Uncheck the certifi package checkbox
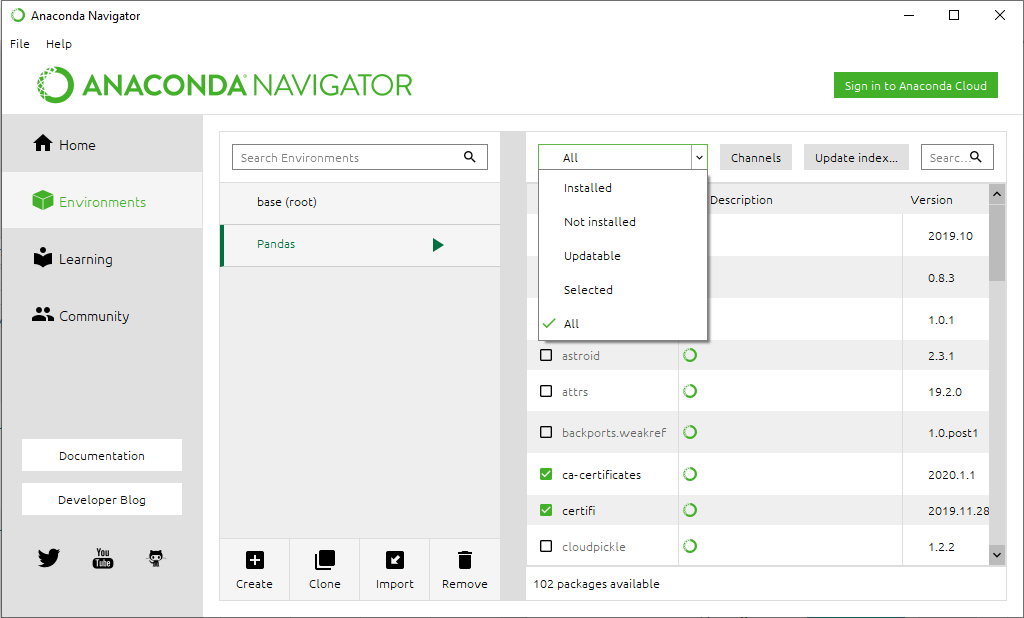Image resolution: width=1024 pixels, height=618 pixels. (546, 510)
